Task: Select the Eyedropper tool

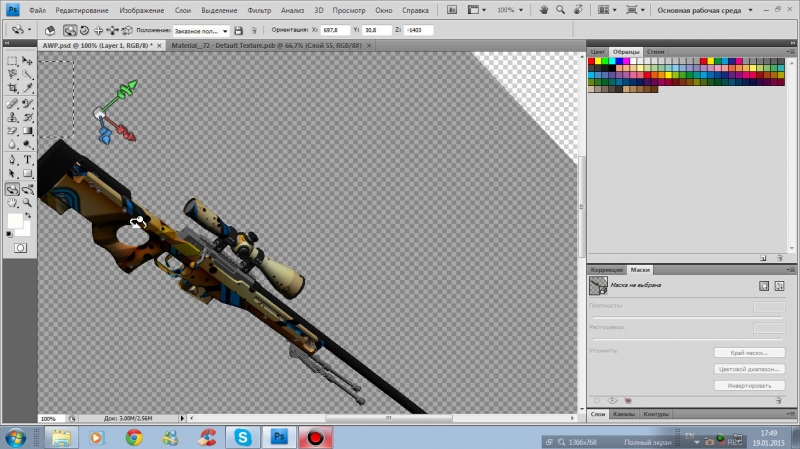Action: 28,88
